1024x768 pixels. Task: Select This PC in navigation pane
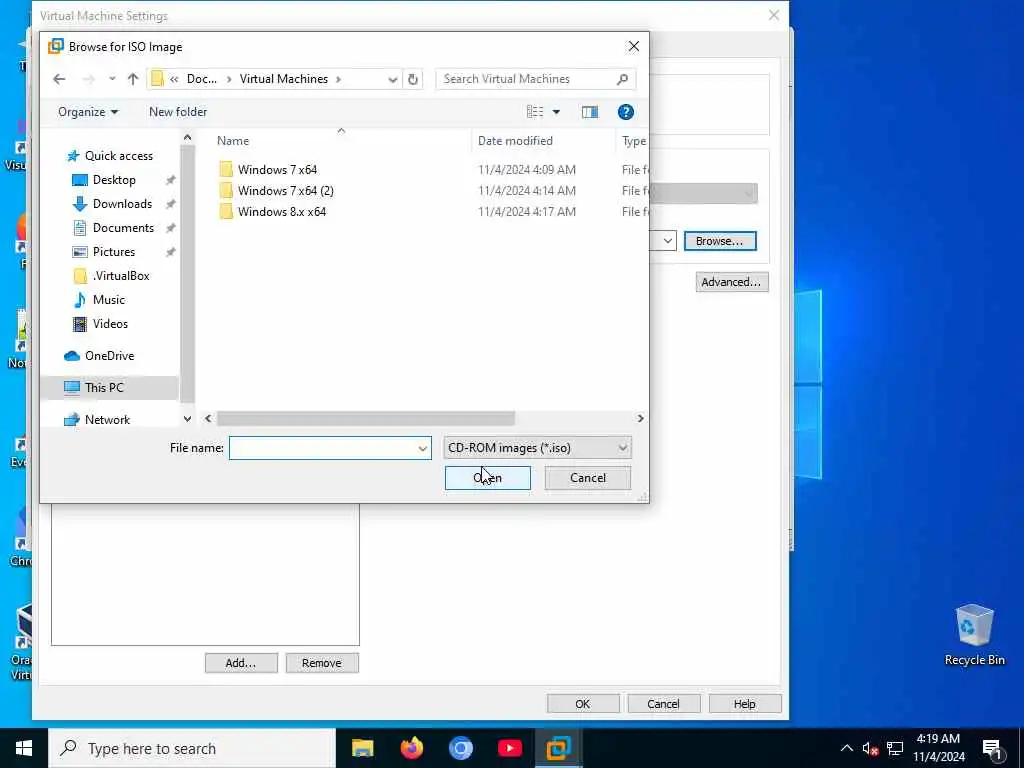point(104,388)
